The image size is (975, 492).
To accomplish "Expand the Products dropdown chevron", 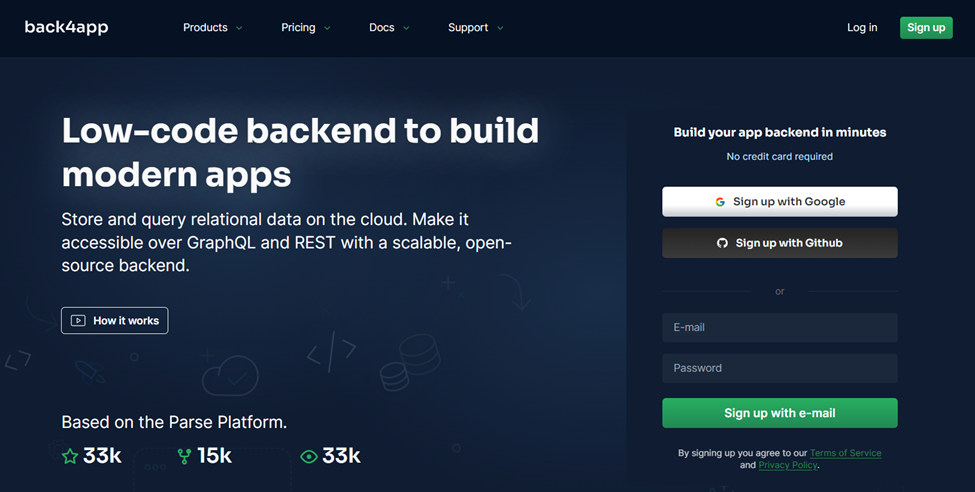I will click(239, 28).
